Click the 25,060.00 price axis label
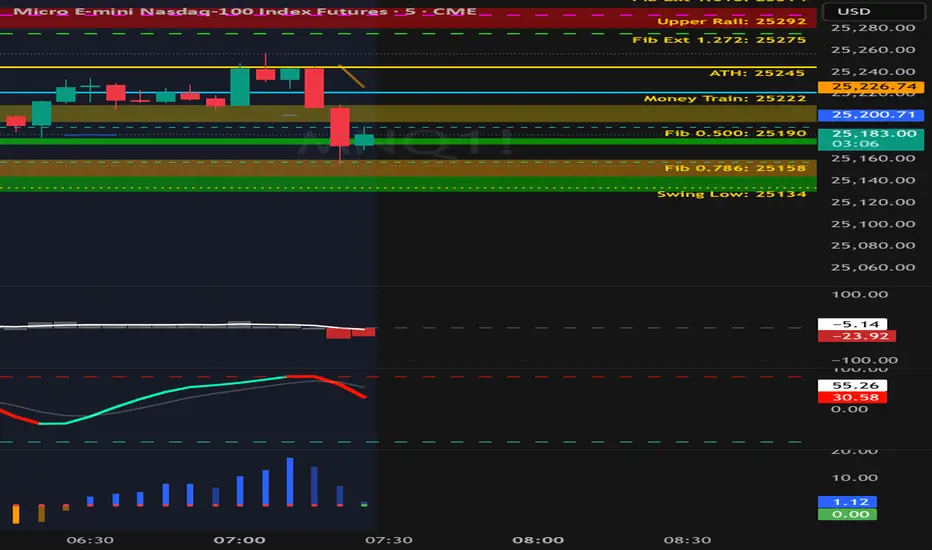932x550 pixels. (873, 268)
